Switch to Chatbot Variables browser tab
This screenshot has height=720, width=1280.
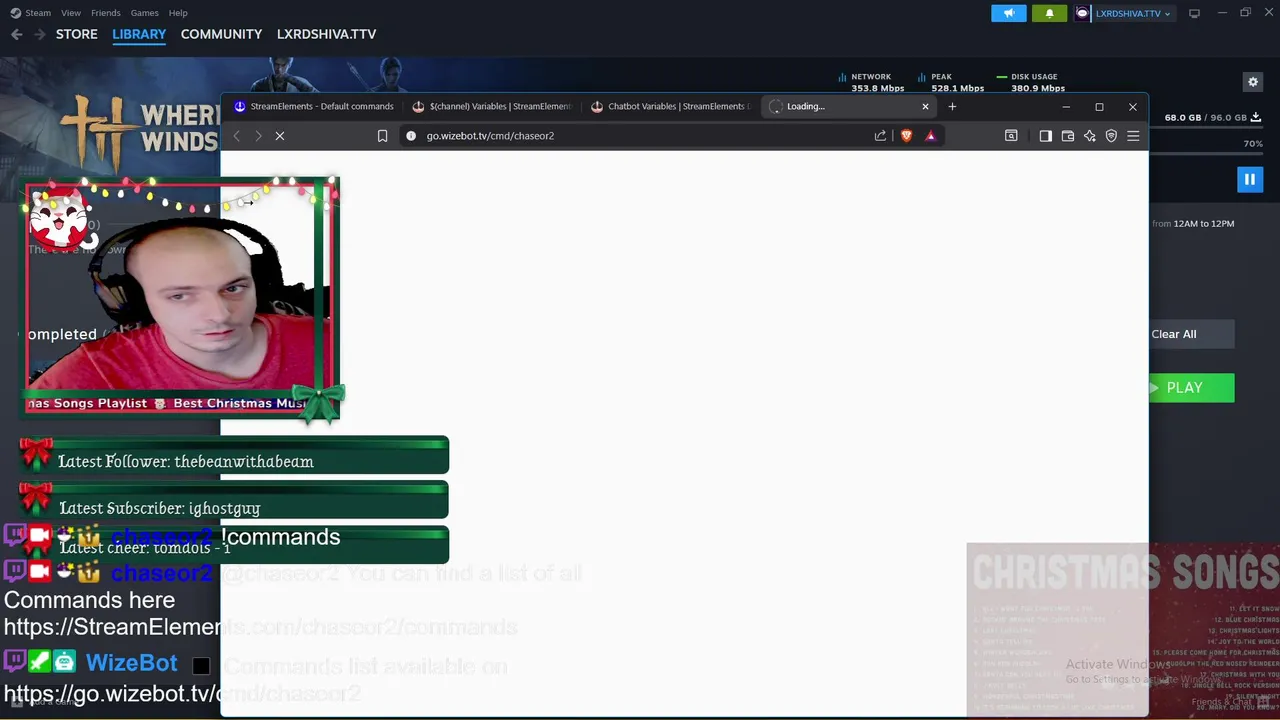670,106
